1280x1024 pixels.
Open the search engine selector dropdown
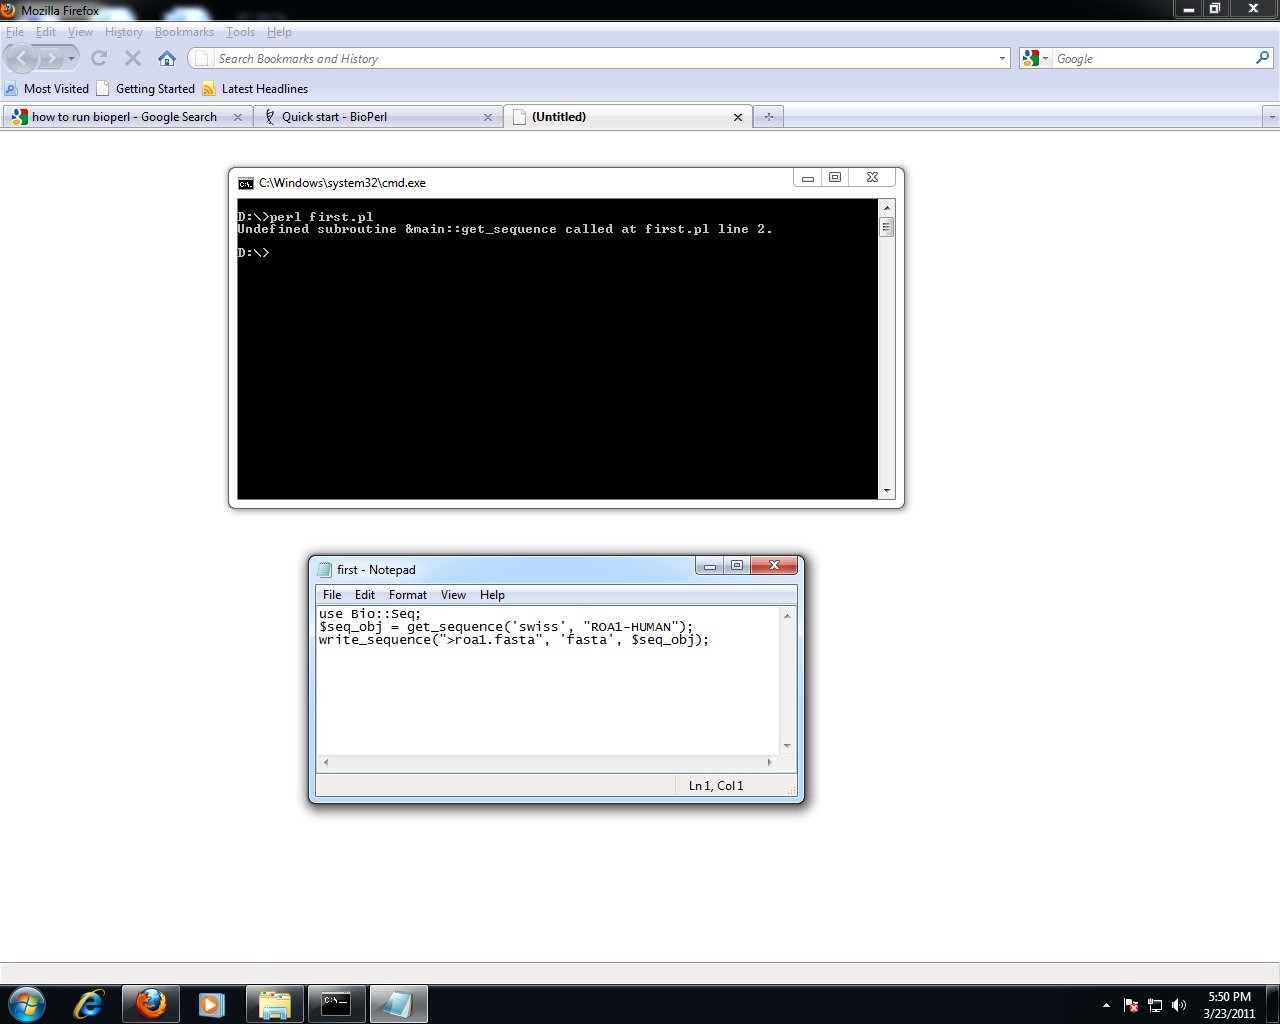pos(1036,59)
